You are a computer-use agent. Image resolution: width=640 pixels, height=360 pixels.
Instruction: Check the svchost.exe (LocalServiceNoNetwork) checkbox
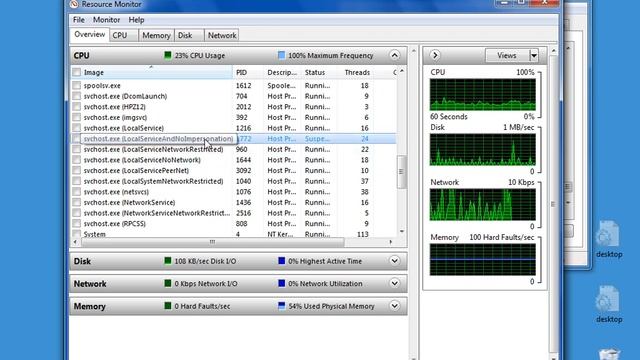point(76,160)
